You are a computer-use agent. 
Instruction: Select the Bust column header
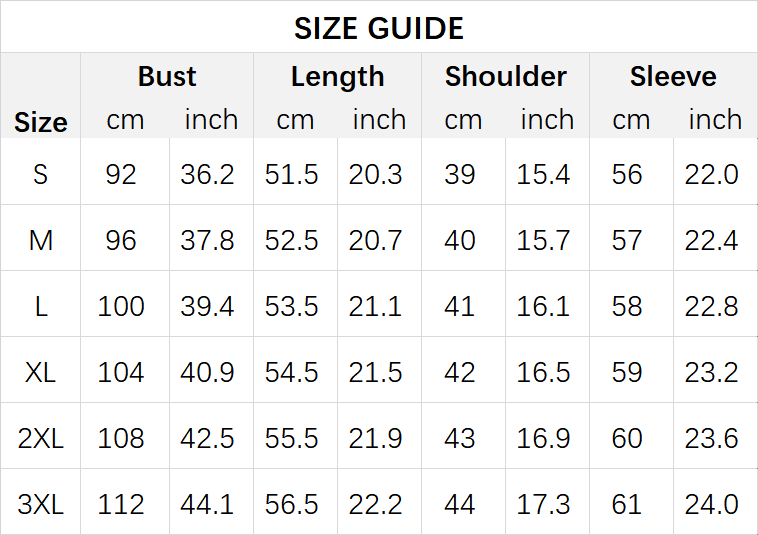pyautogui.click(x=167, y=76)
